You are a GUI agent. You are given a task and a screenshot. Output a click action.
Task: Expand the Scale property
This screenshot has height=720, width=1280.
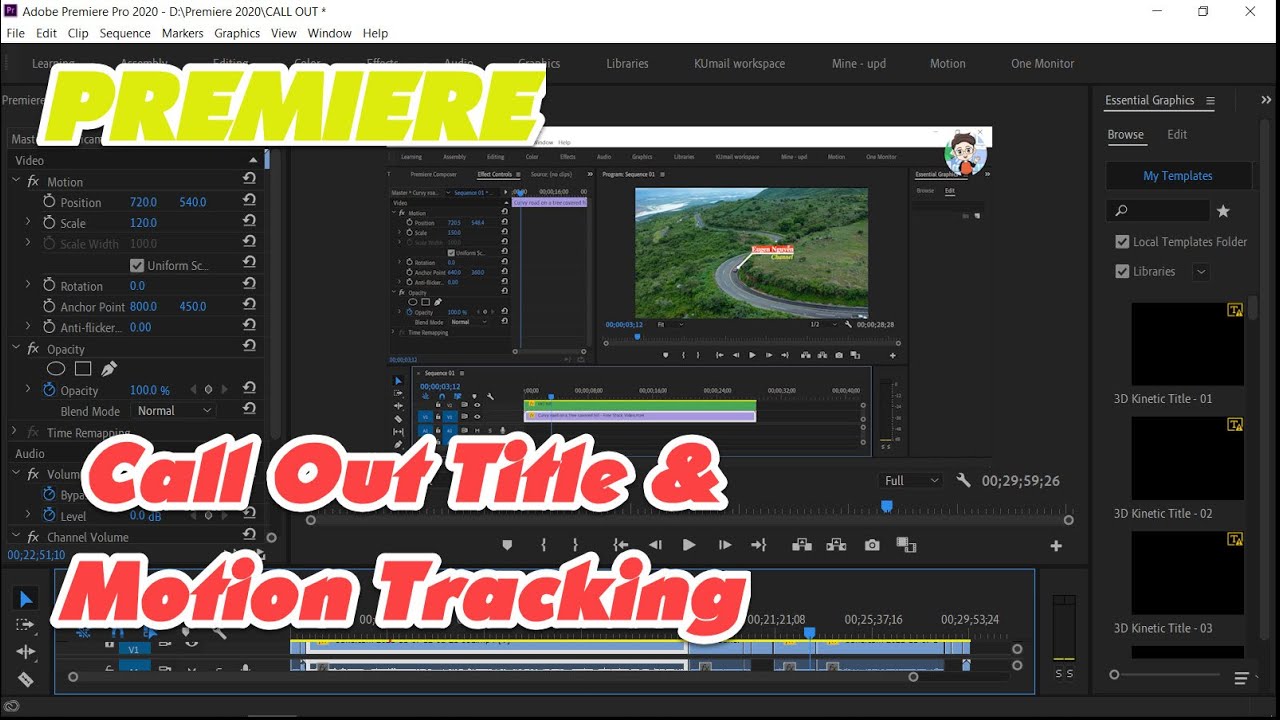pyautogui.click(x=28, y=222)
